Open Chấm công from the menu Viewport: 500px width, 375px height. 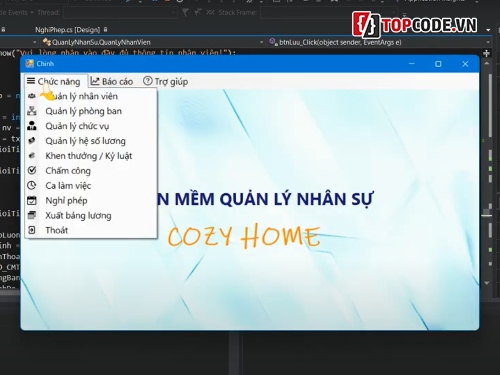[91, 171]
